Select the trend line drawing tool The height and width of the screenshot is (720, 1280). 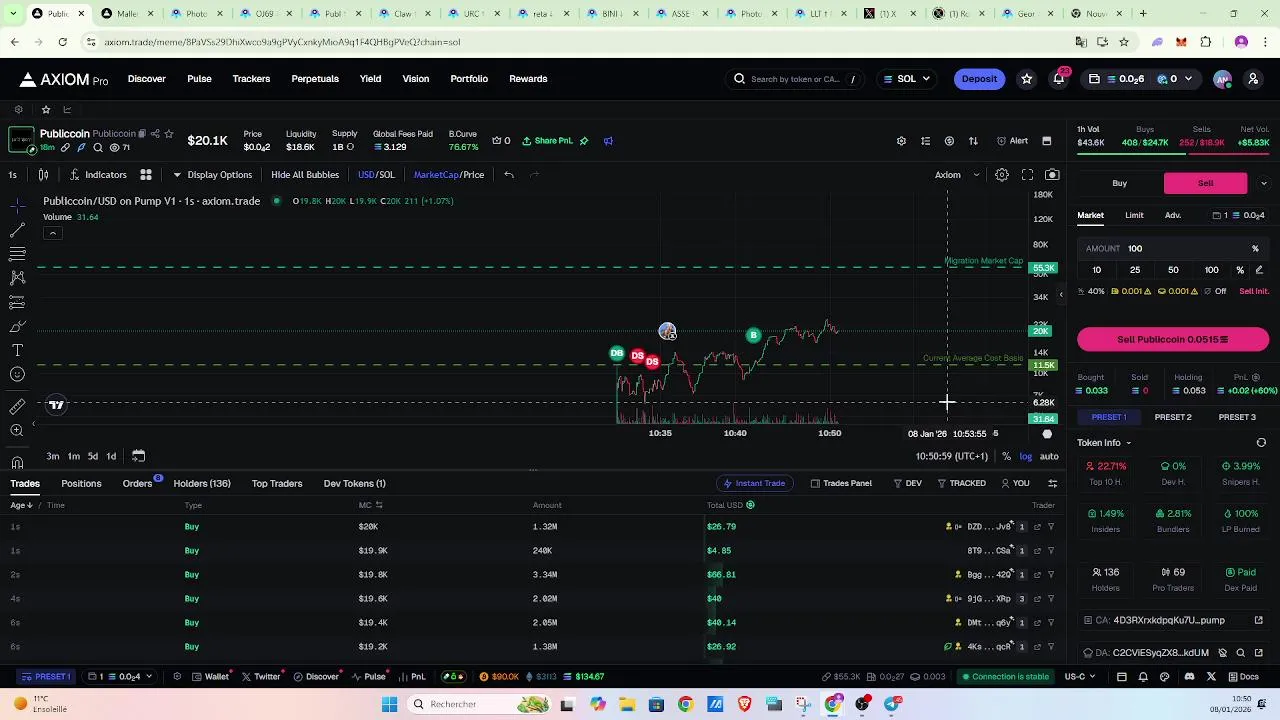pos(17,230)
